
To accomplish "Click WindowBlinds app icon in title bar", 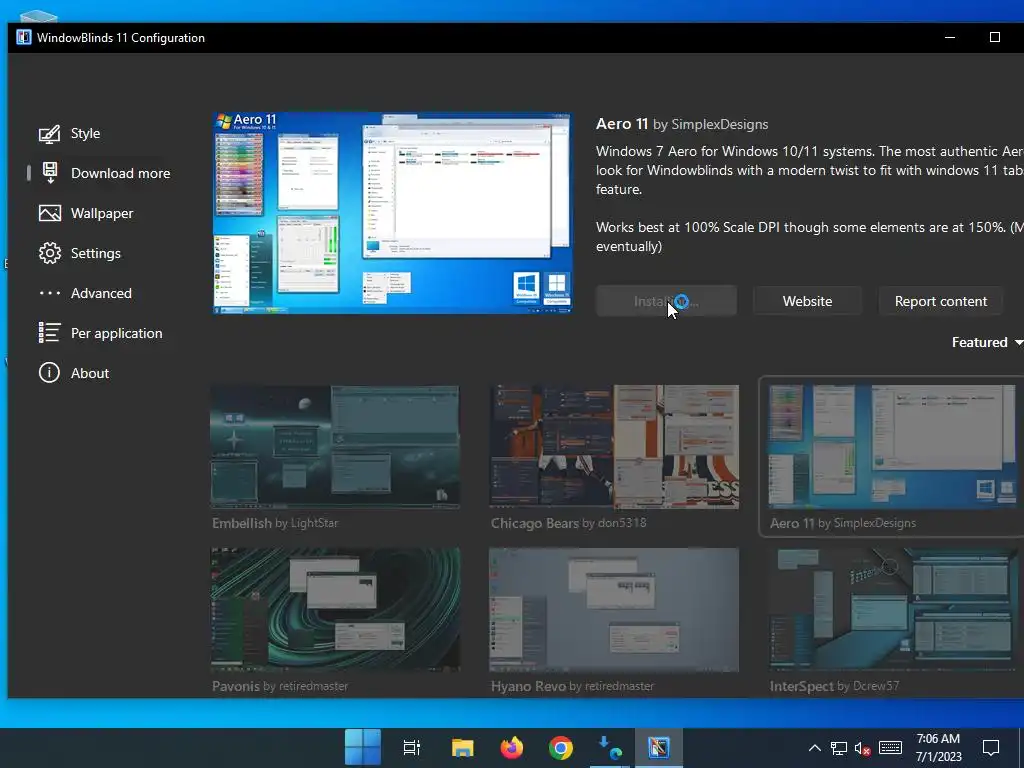I will (x=24, y=37).
